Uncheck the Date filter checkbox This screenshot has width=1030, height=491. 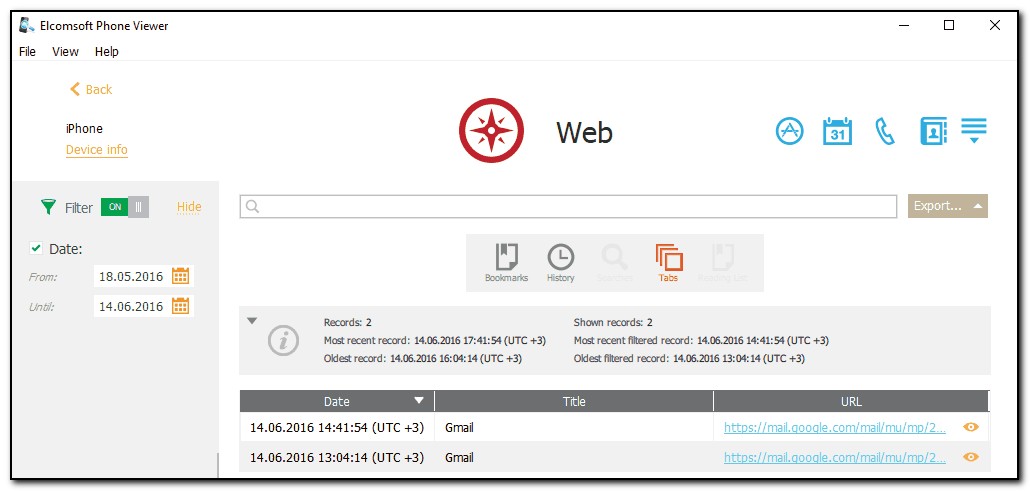pos(37,249)
